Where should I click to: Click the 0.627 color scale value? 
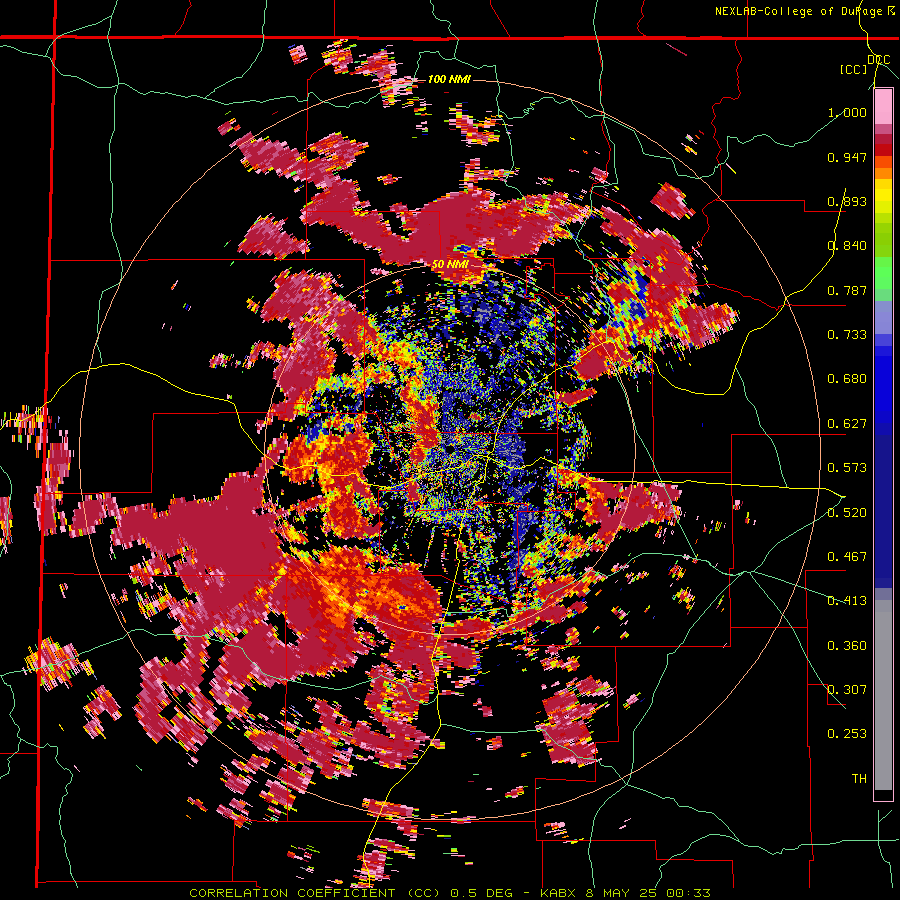pos(847,424)
